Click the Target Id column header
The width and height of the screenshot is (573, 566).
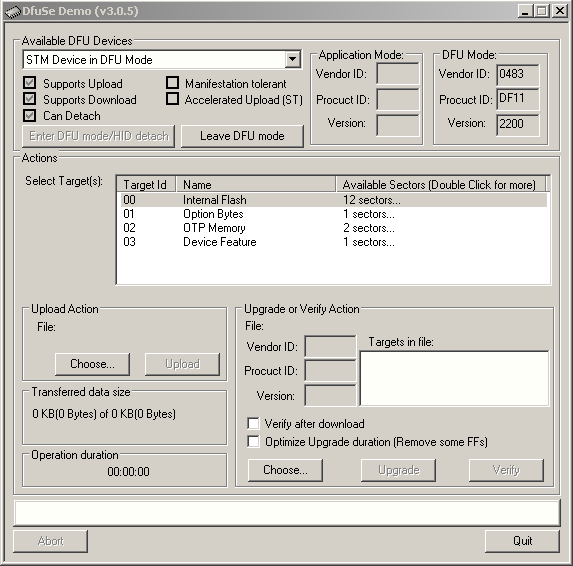(x=147, y=185)
